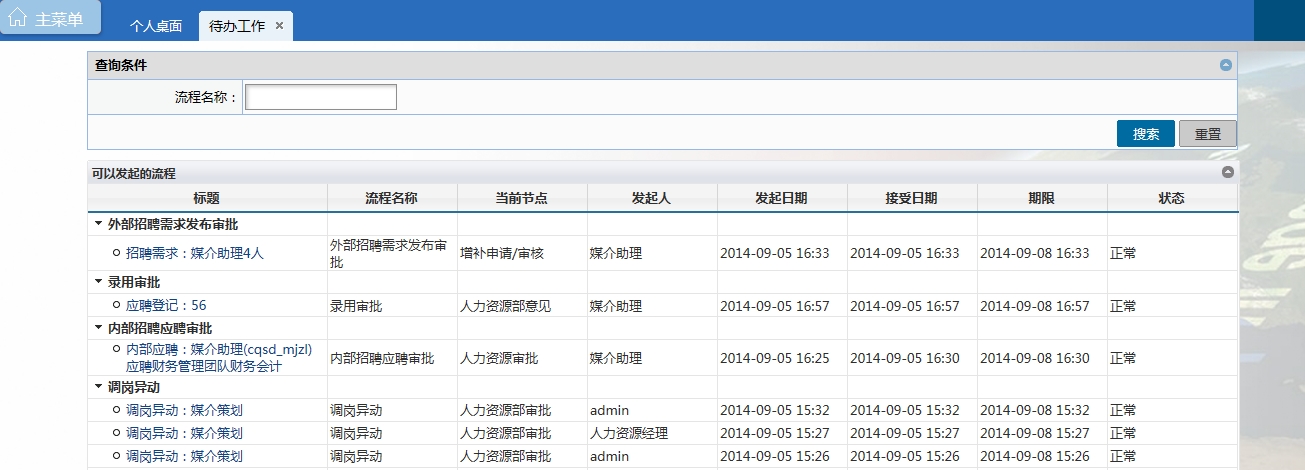Sort by 发起日期 column header
The image size is (1305, 470).
point(782,198)
